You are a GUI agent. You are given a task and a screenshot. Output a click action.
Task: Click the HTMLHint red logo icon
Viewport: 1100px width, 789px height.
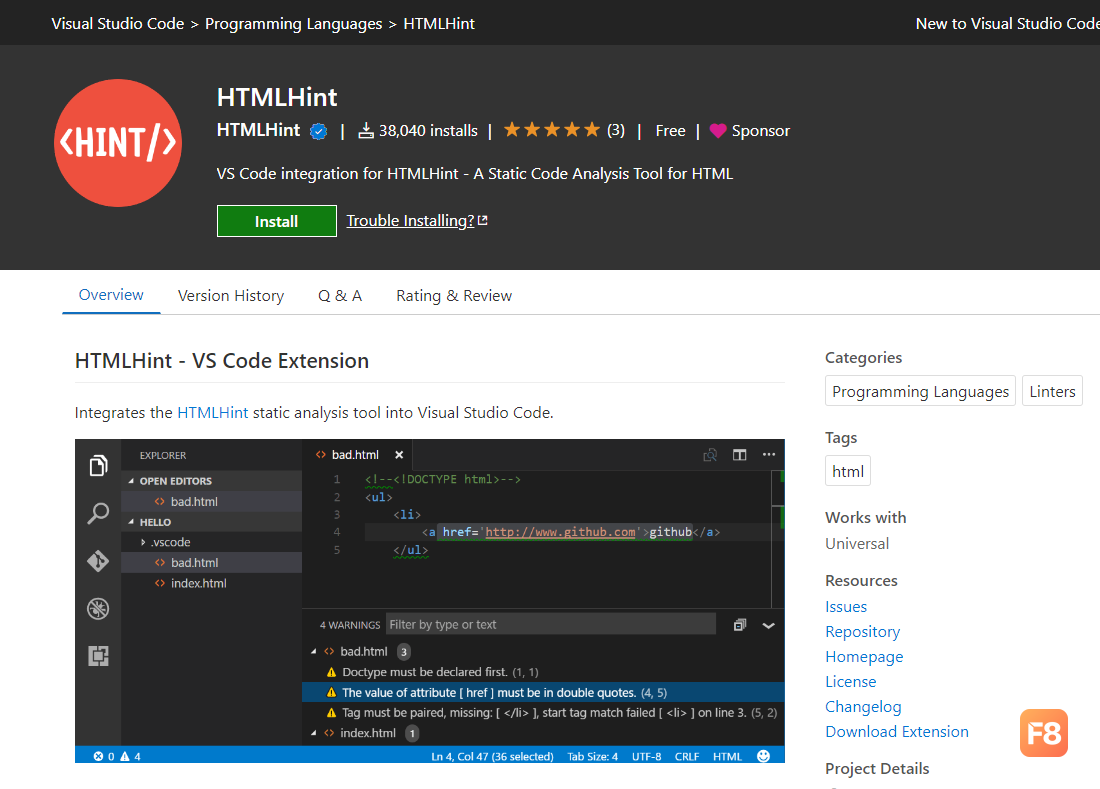coord(118,143)
